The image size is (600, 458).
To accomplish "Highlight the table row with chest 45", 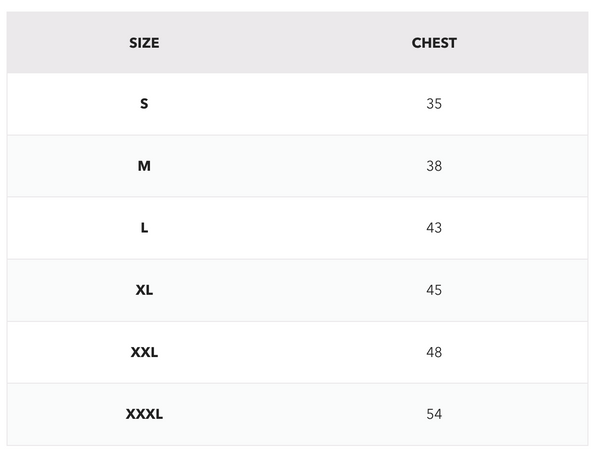I will (x=290, y=290).
